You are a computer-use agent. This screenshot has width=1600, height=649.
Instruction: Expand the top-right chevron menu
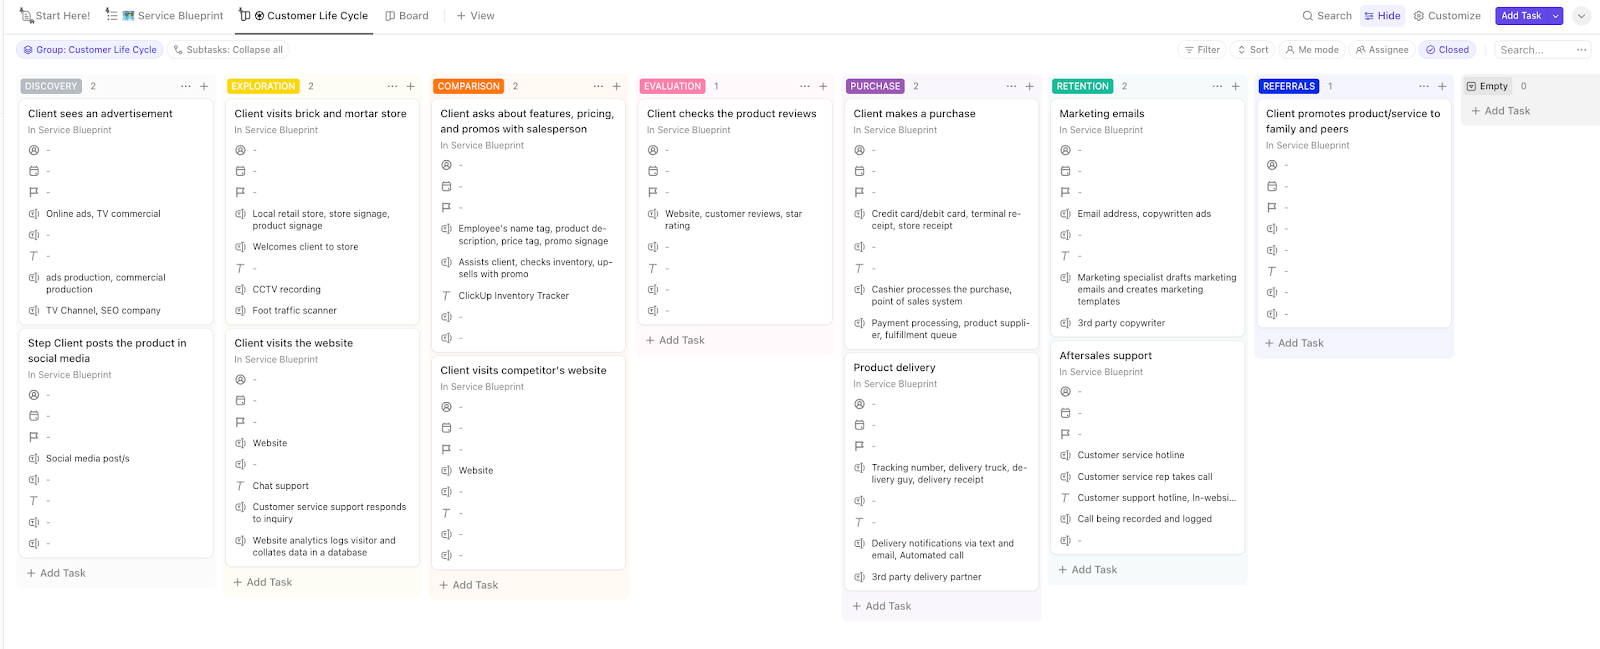[x=1581, y=16]
